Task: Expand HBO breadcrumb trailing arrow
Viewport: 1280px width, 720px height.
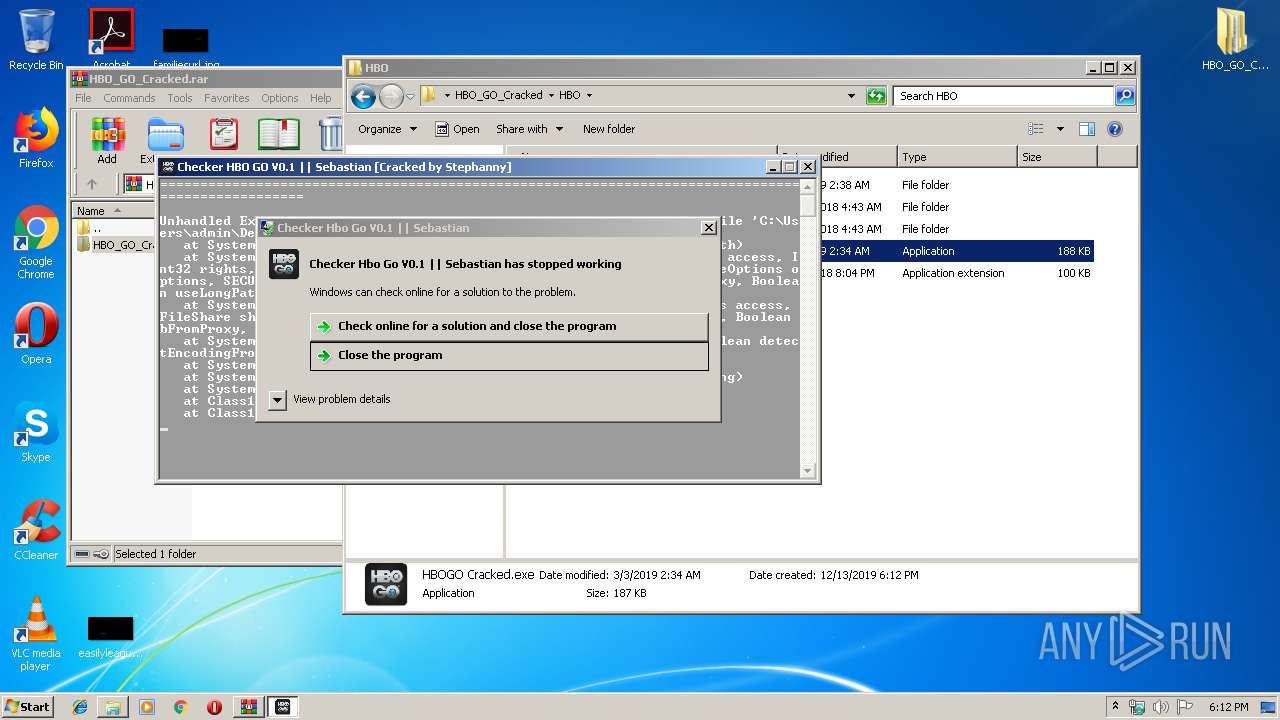Action: 589,96
